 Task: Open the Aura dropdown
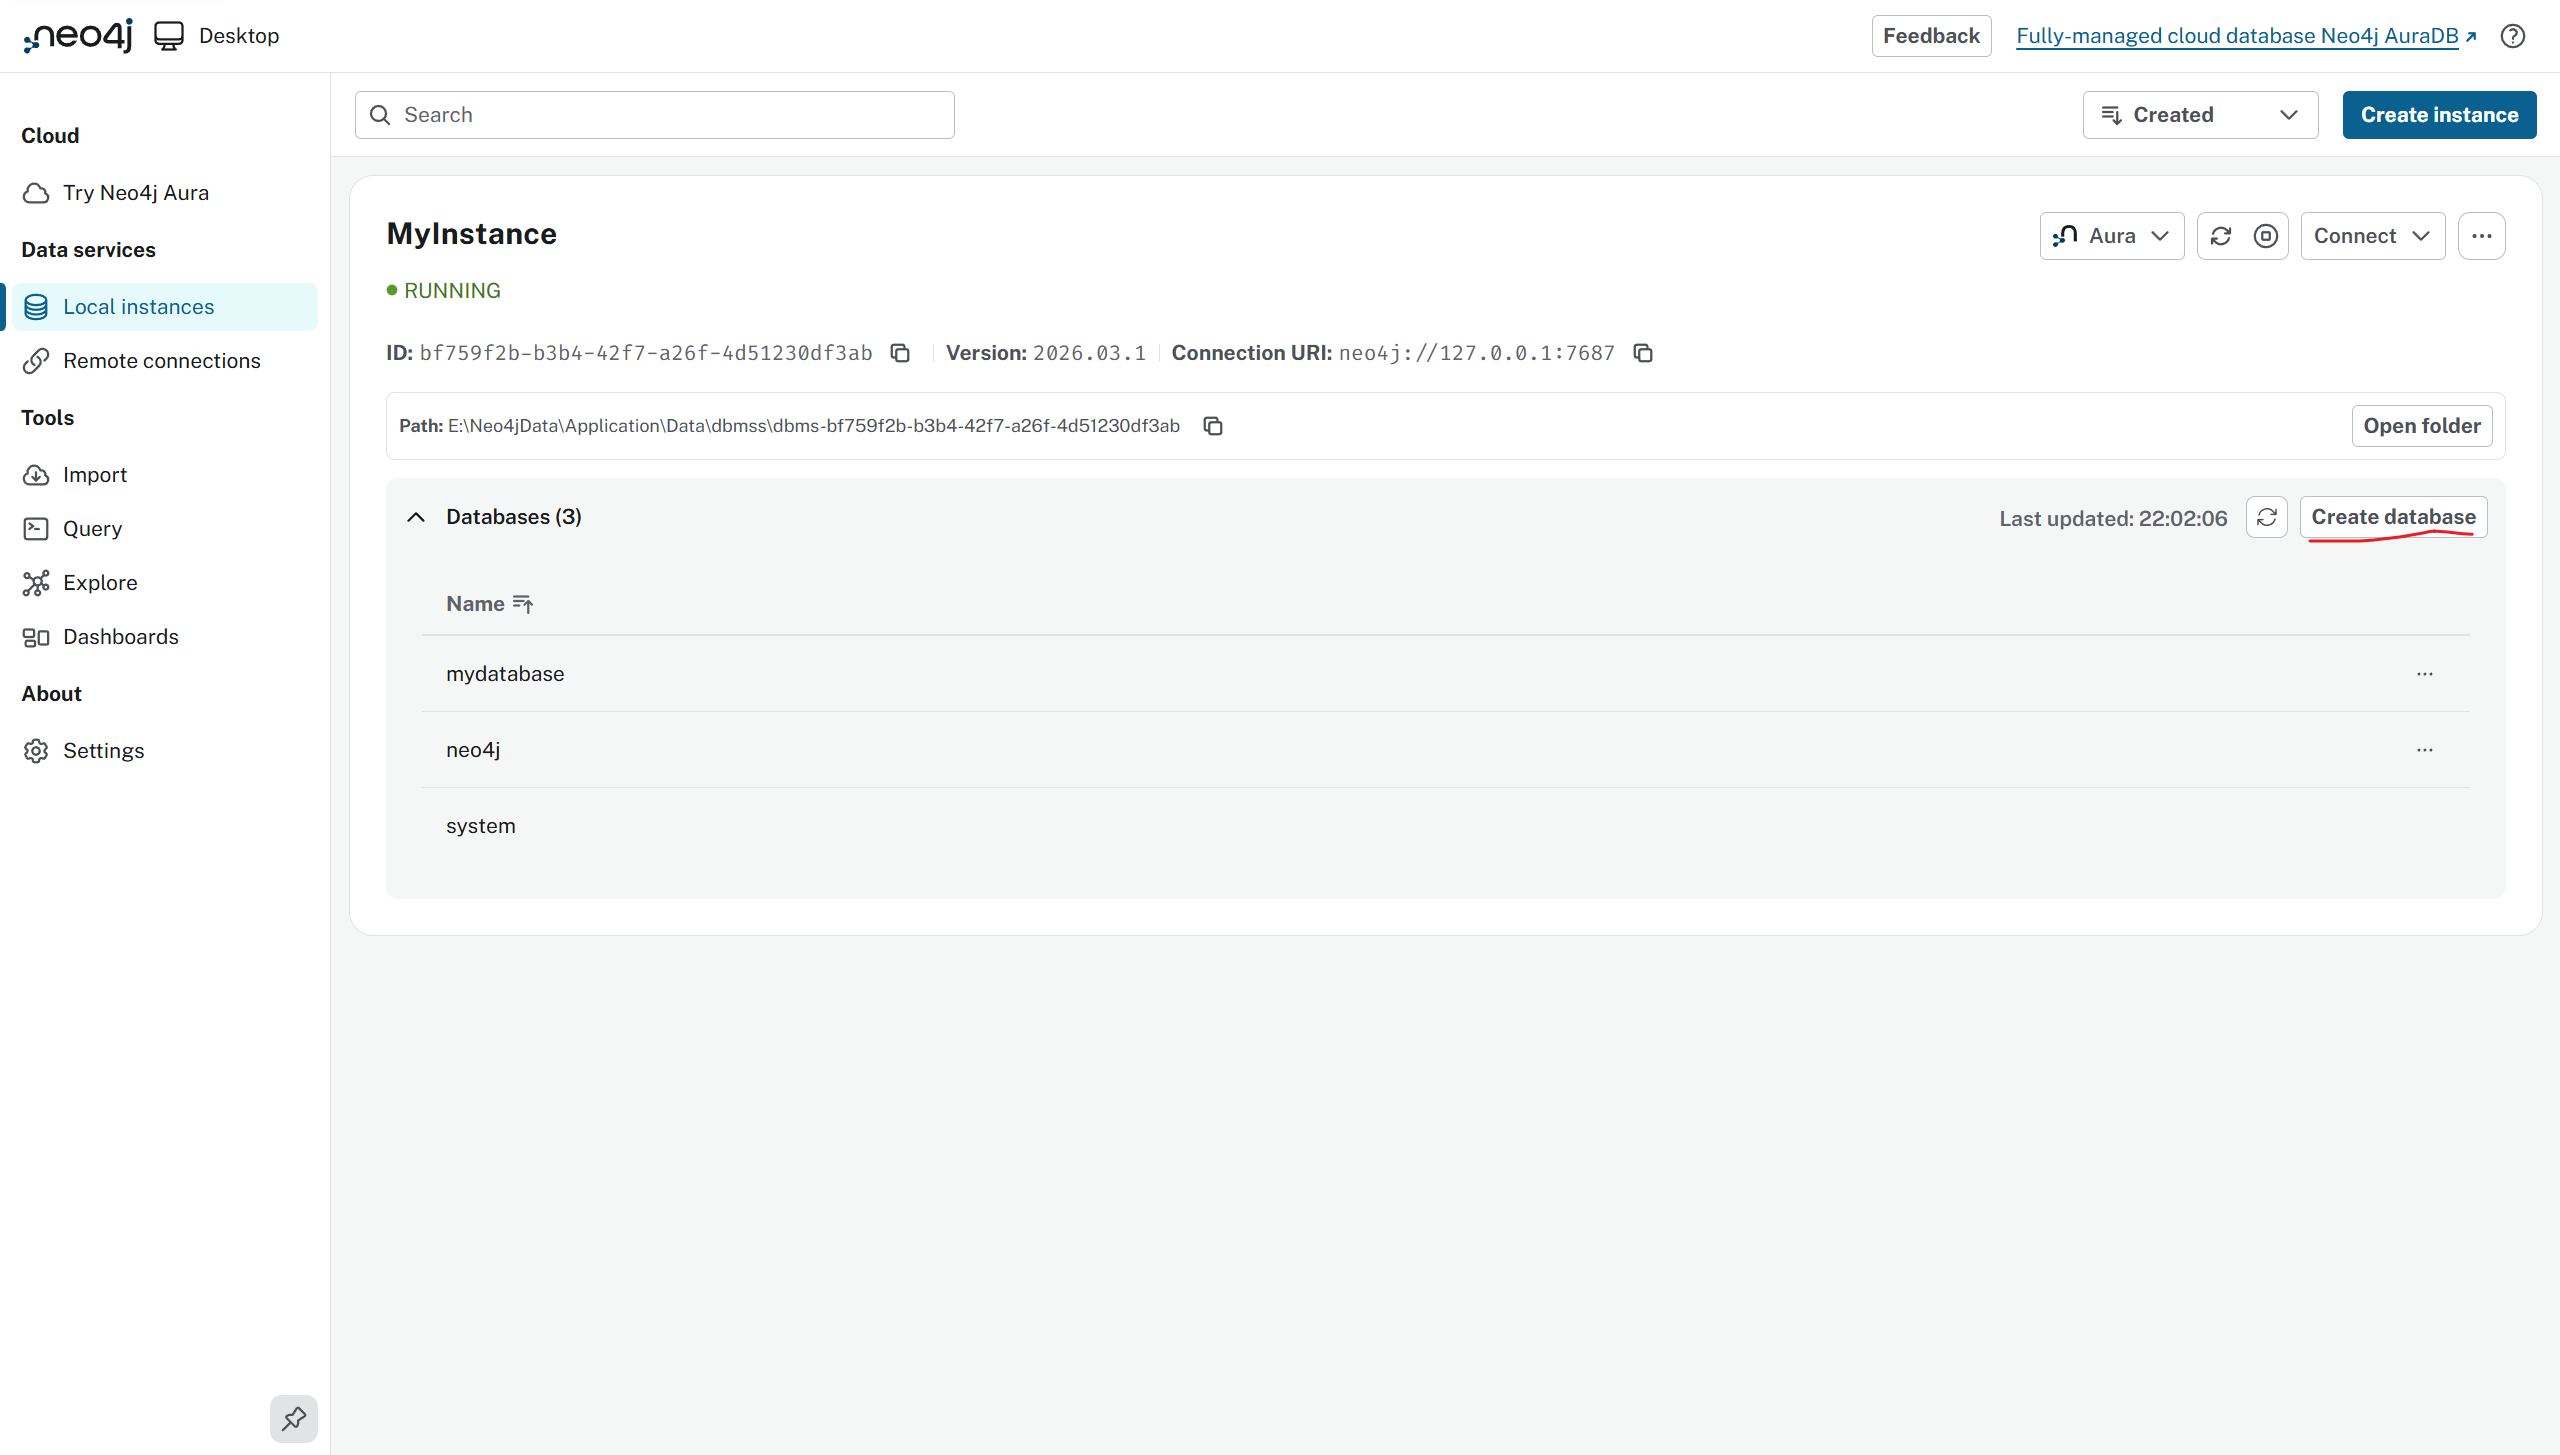(2112, 236)
